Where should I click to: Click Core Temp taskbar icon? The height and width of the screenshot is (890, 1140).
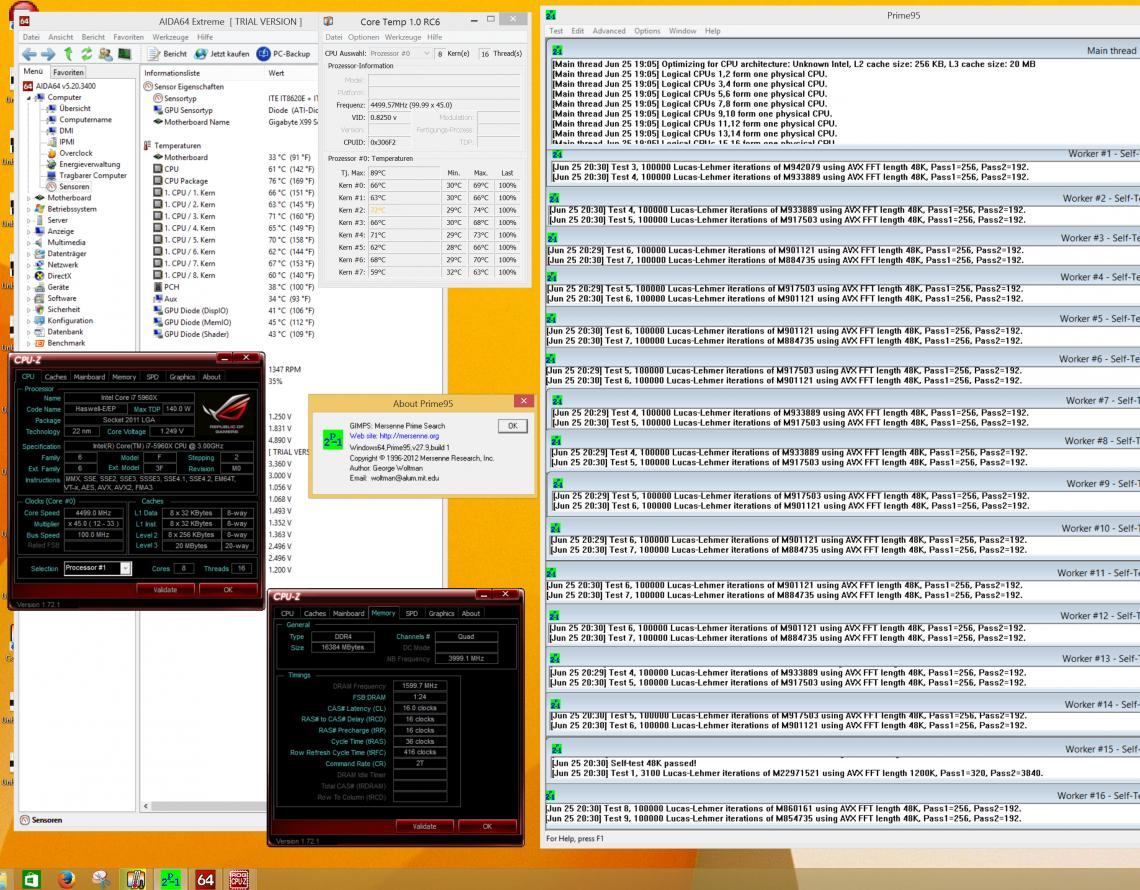[135, 879]
